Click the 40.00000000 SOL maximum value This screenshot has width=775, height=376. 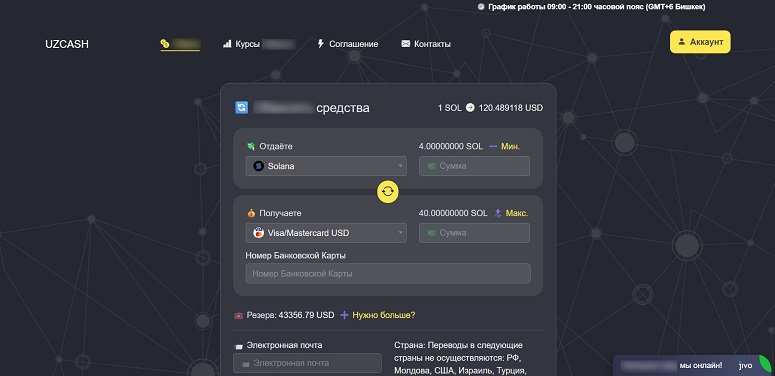click(x=453, y=213)
